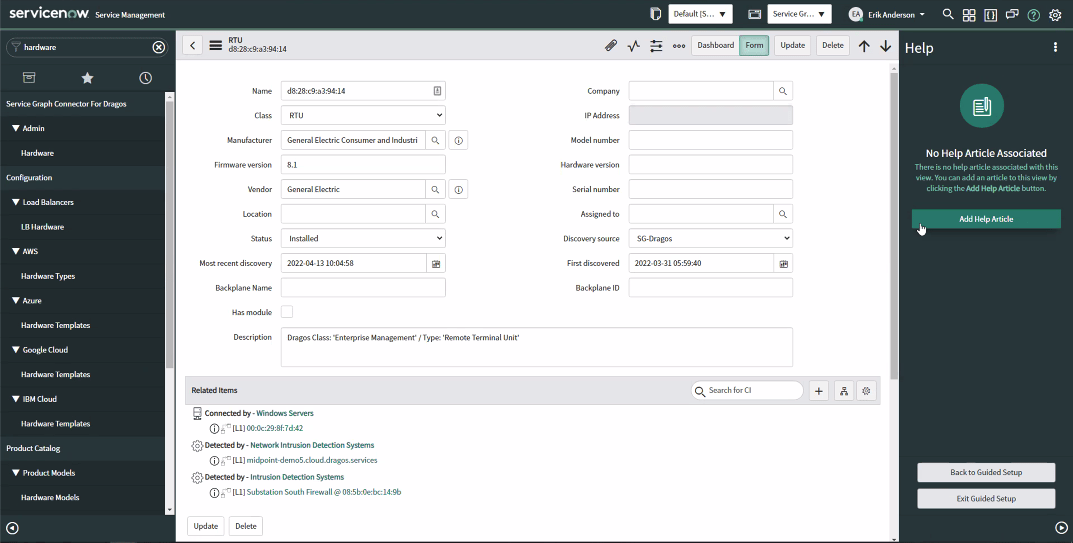Go to previous record with up arrow
Image resolution: width=1073 pixels, height=543 pixels.
[x=864, y=46]
